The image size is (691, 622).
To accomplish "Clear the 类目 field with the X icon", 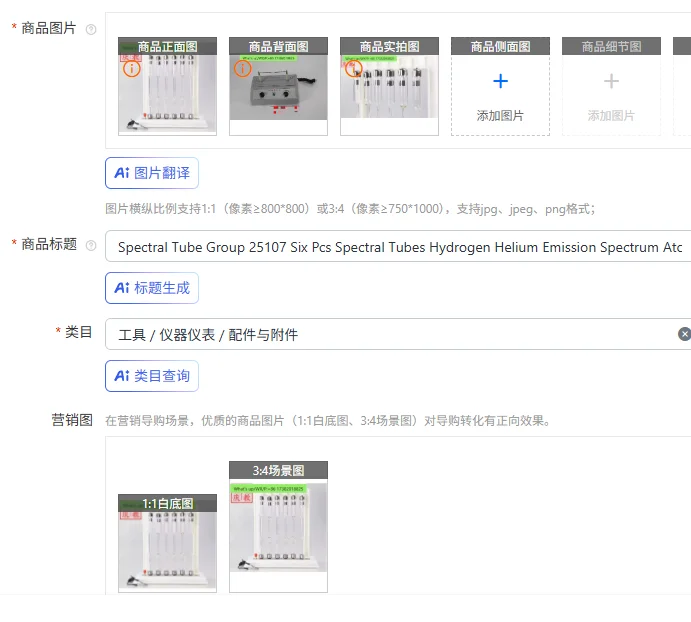I will pyautogui.click(x=684, y=334).
